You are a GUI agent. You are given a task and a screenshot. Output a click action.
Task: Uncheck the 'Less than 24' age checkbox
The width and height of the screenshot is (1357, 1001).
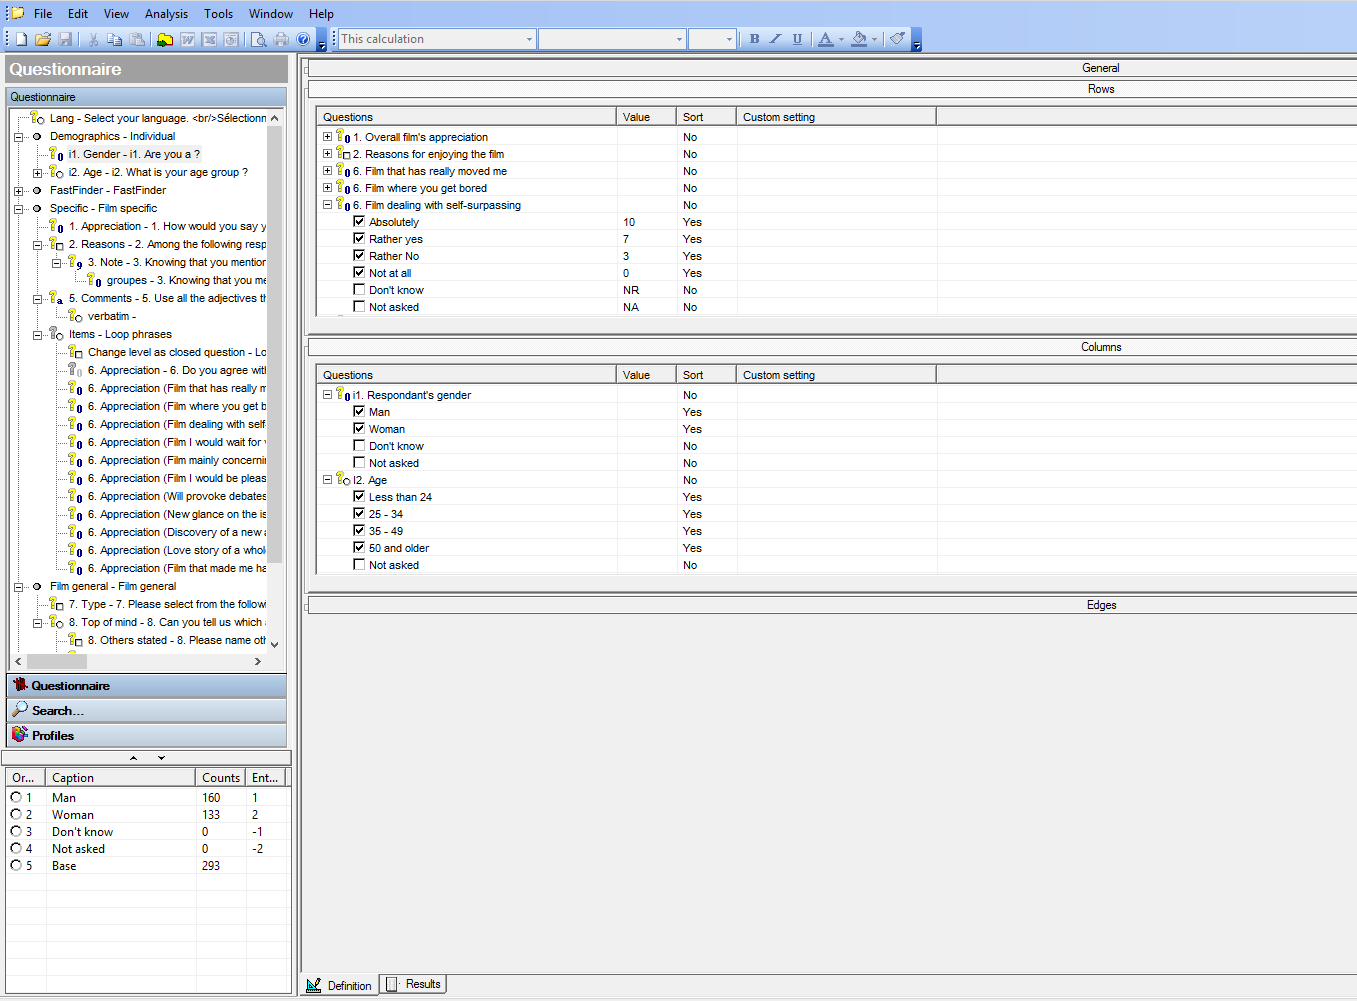point(359,497)
